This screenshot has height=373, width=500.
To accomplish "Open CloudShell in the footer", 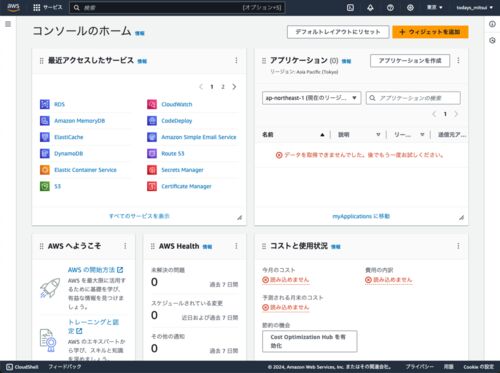I will pos(22,367).
